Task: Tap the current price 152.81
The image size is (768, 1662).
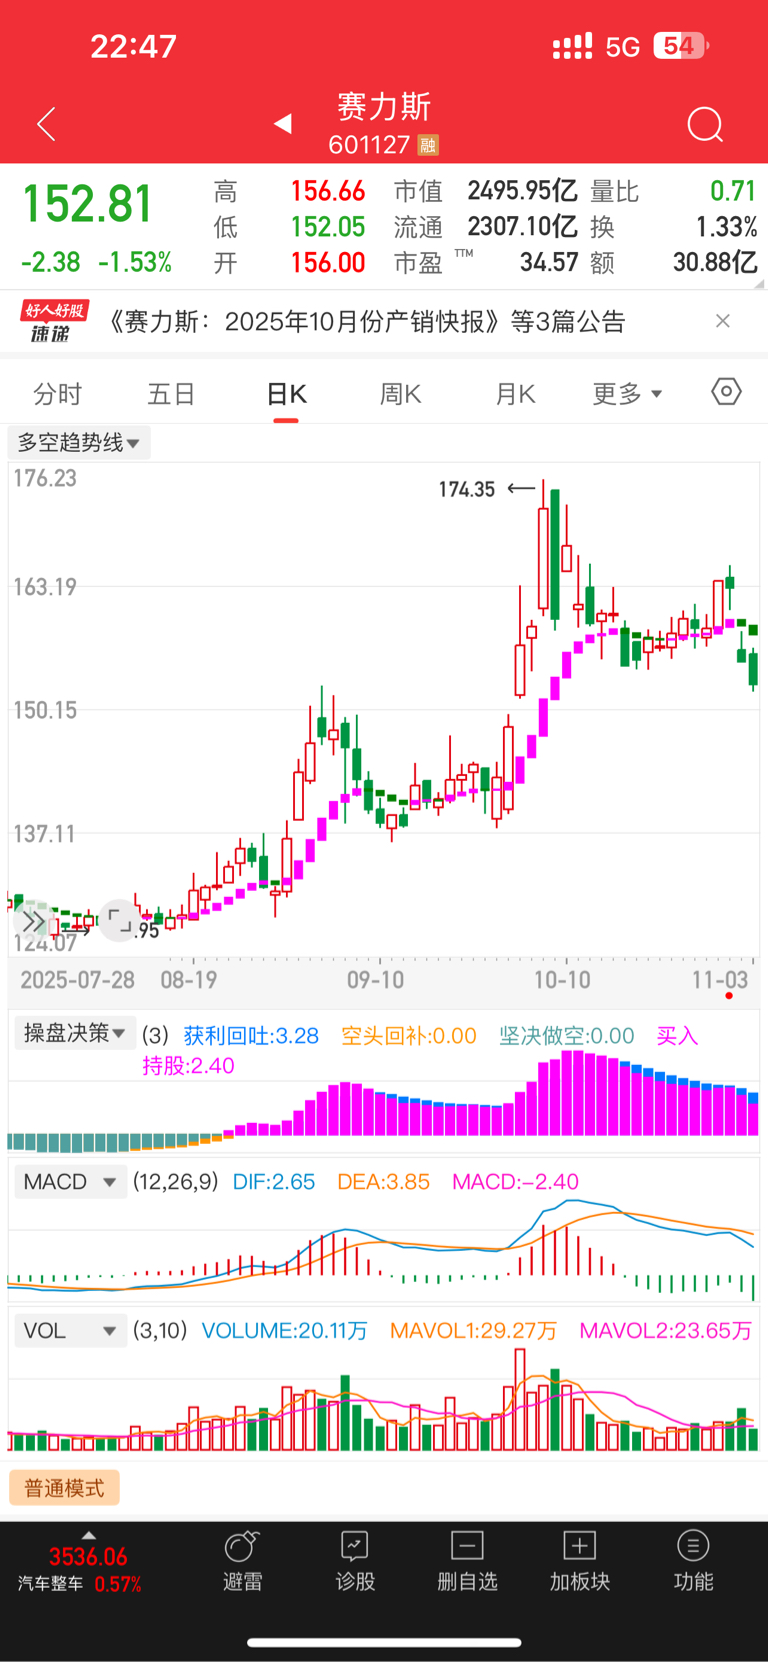Action: tap(87, 204)
